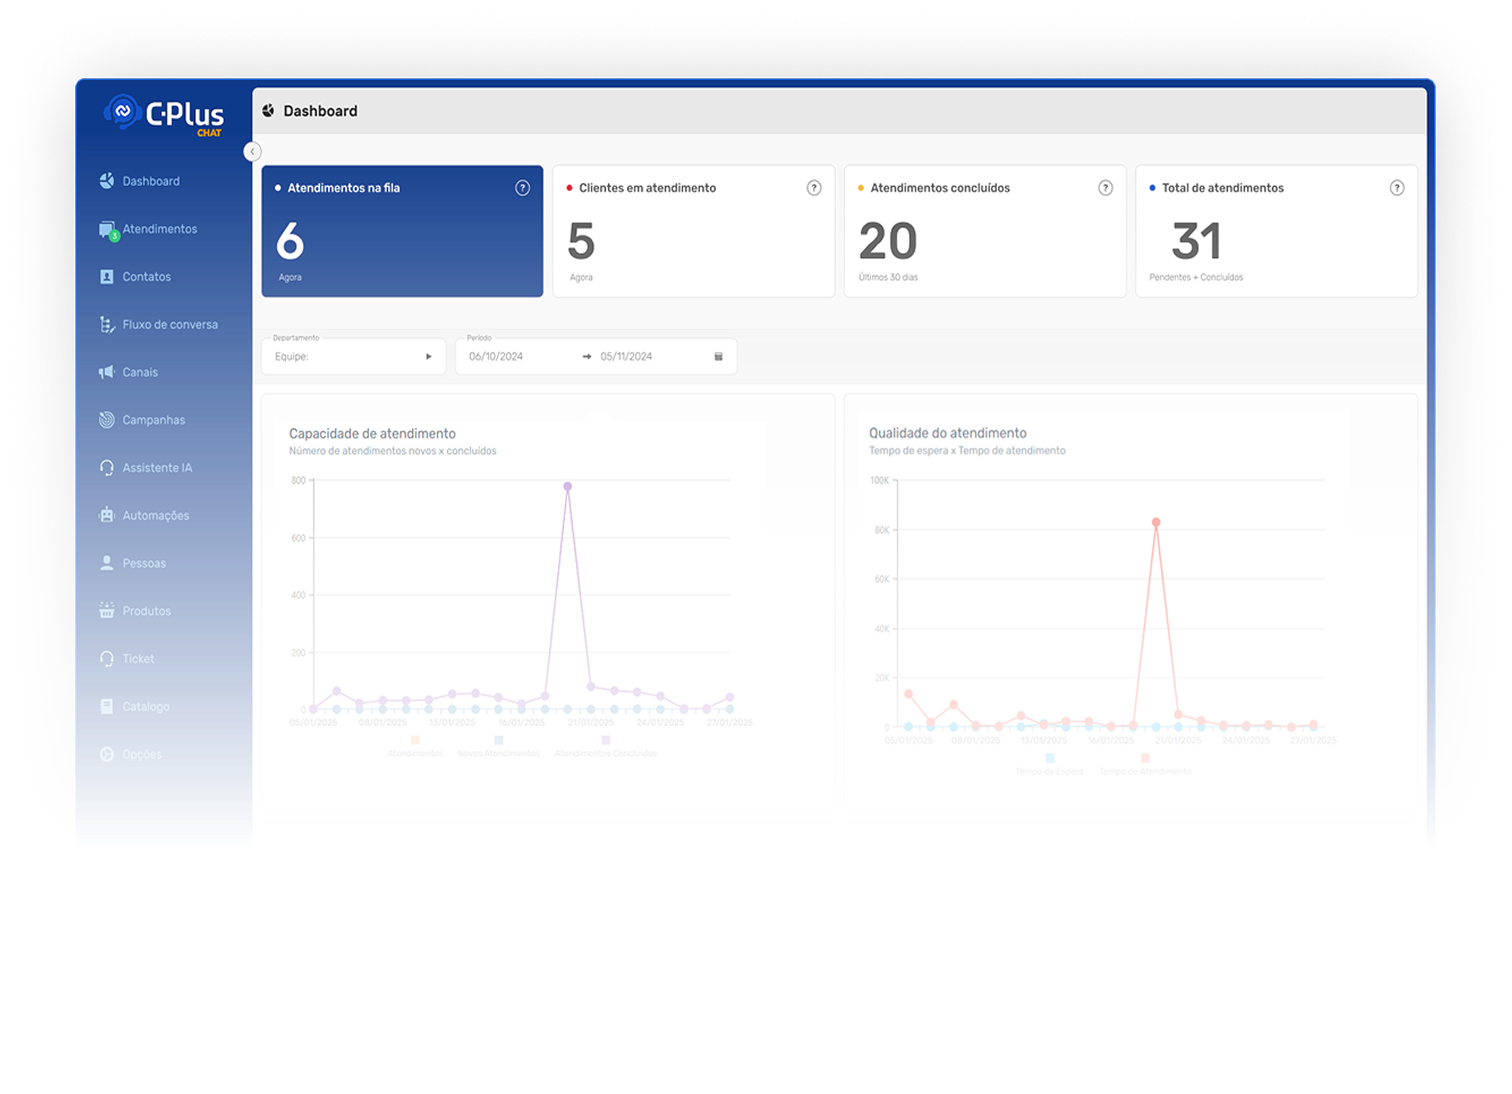Select the Atendimentos concluídos card
1512x1094 pixels.
pos(985,231)
